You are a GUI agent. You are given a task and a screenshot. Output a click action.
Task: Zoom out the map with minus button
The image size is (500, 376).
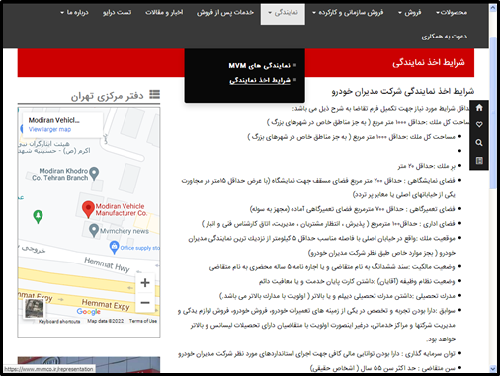[145, 302]
